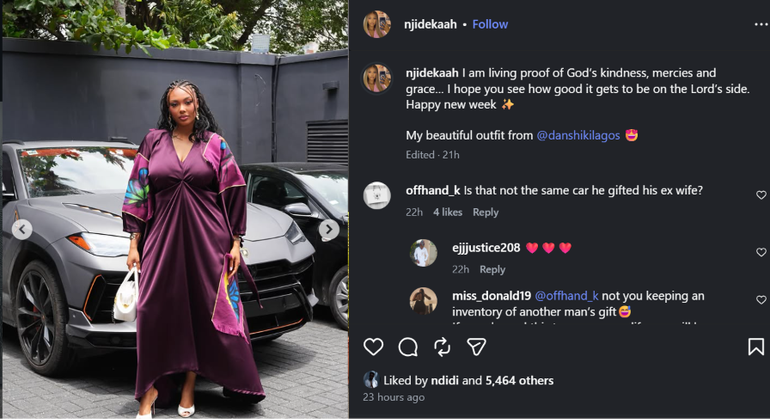Open njidekaah profile avatar in header
Viewport: 770px width, 419px height.
click(377, 24)
